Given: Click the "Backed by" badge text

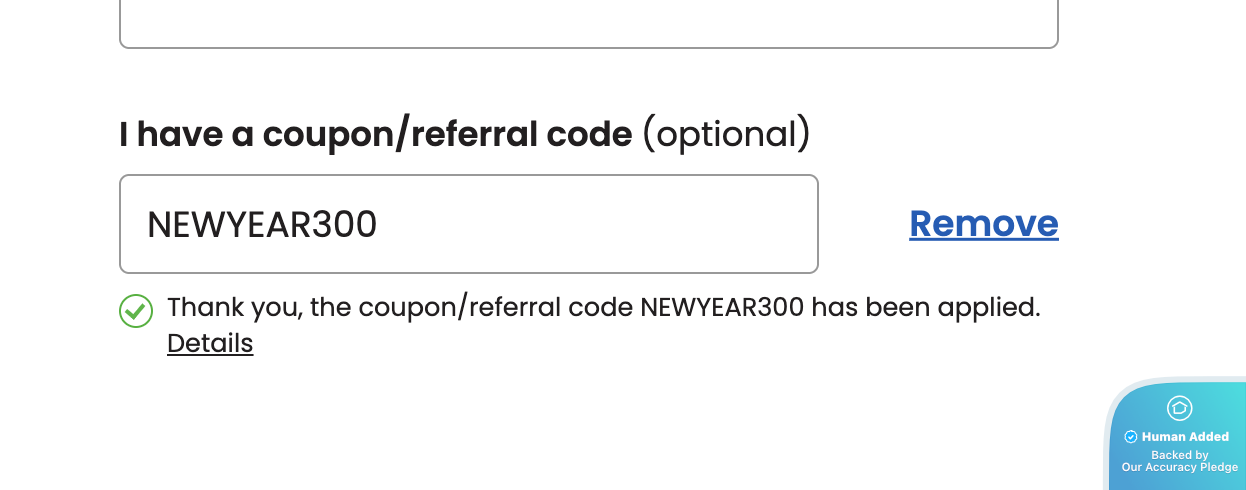Looking at the screenshot, I should [1180, 455].
